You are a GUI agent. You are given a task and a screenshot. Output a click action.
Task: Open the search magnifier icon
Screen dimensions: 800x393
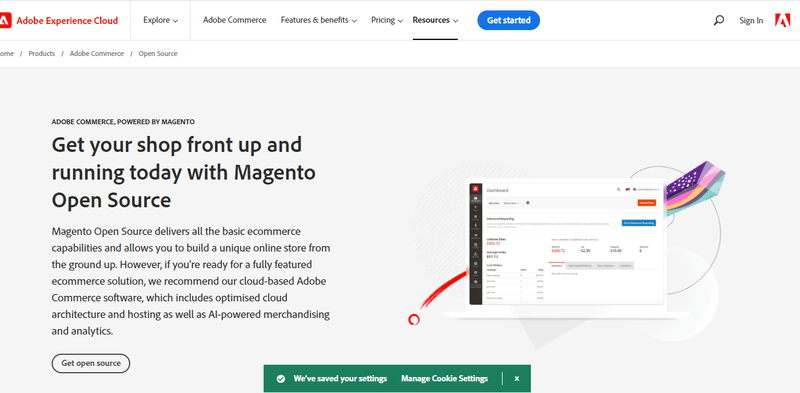(x=718, y=20)
